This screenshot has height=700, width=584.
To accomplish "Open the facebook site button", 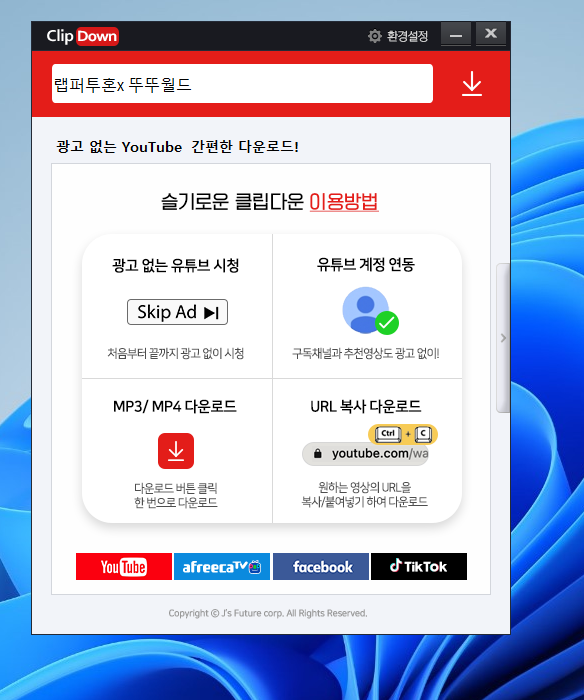I will (321, 567).
